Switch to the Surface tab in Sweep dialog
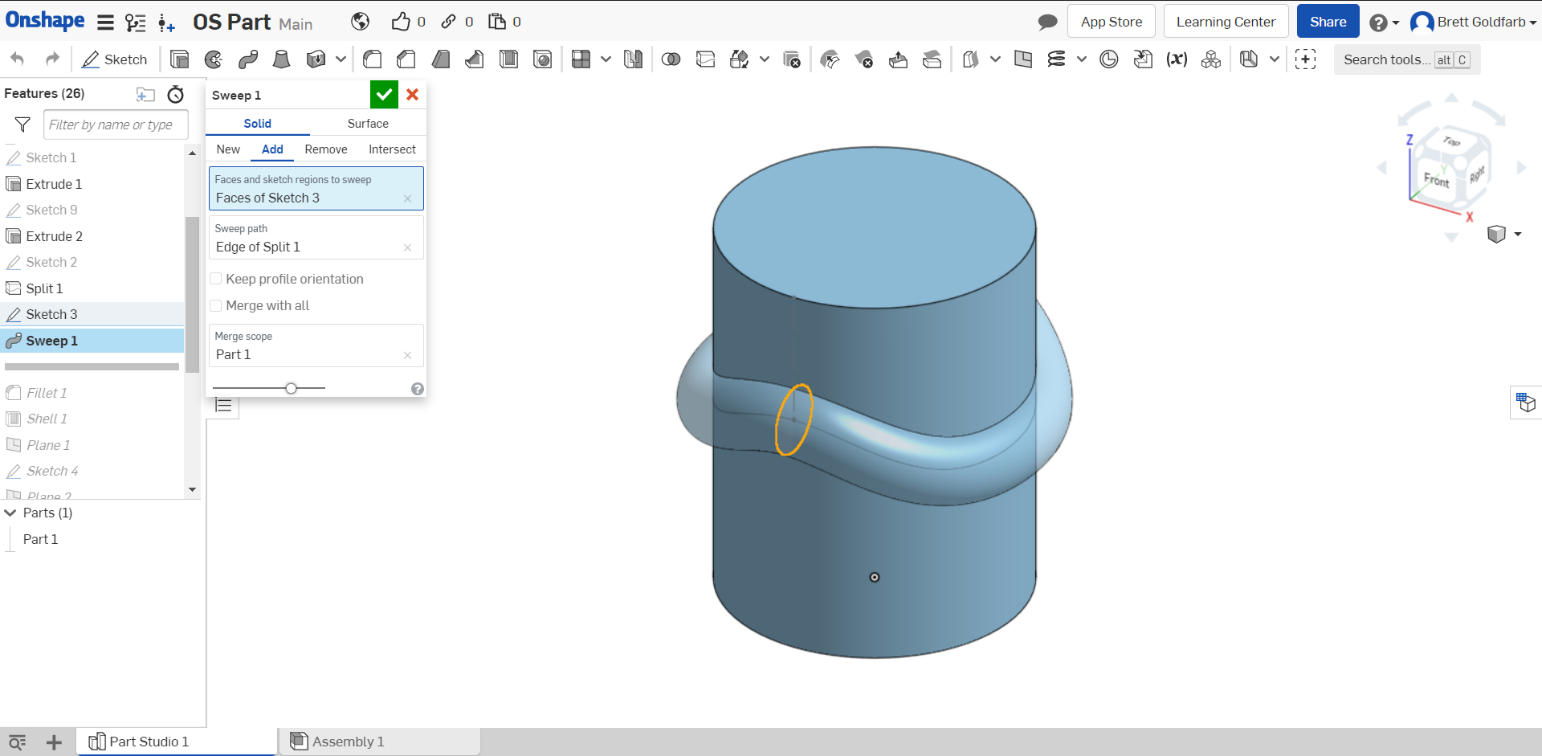This screenshot has width=1542, height=756. point(367,123)
